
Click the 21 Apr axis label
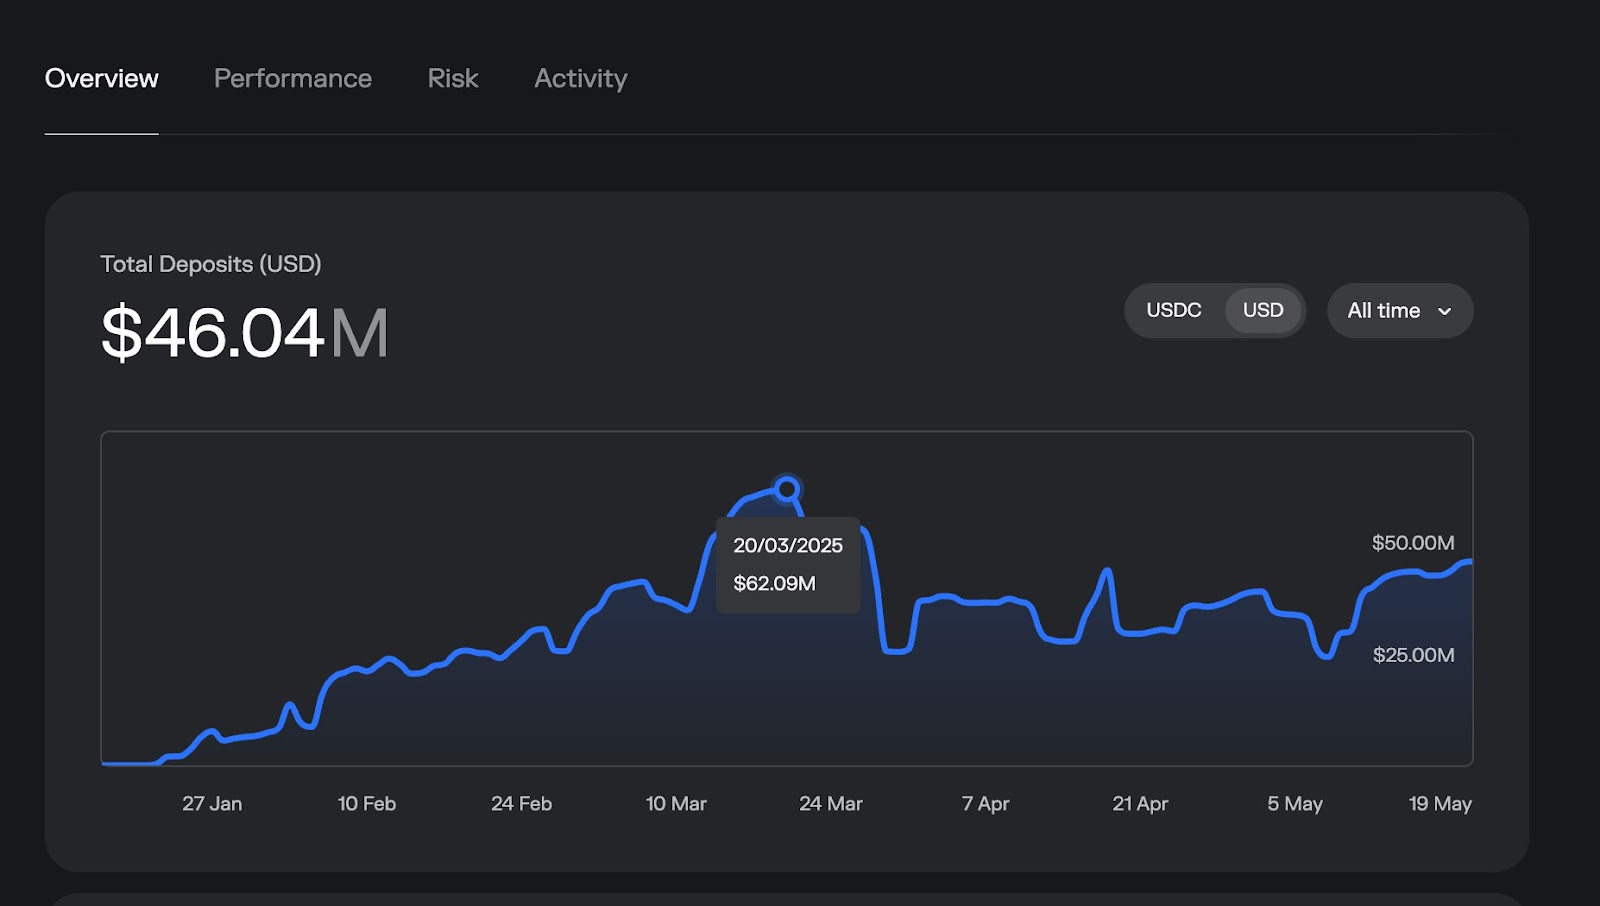click(x=1140, y=804)
